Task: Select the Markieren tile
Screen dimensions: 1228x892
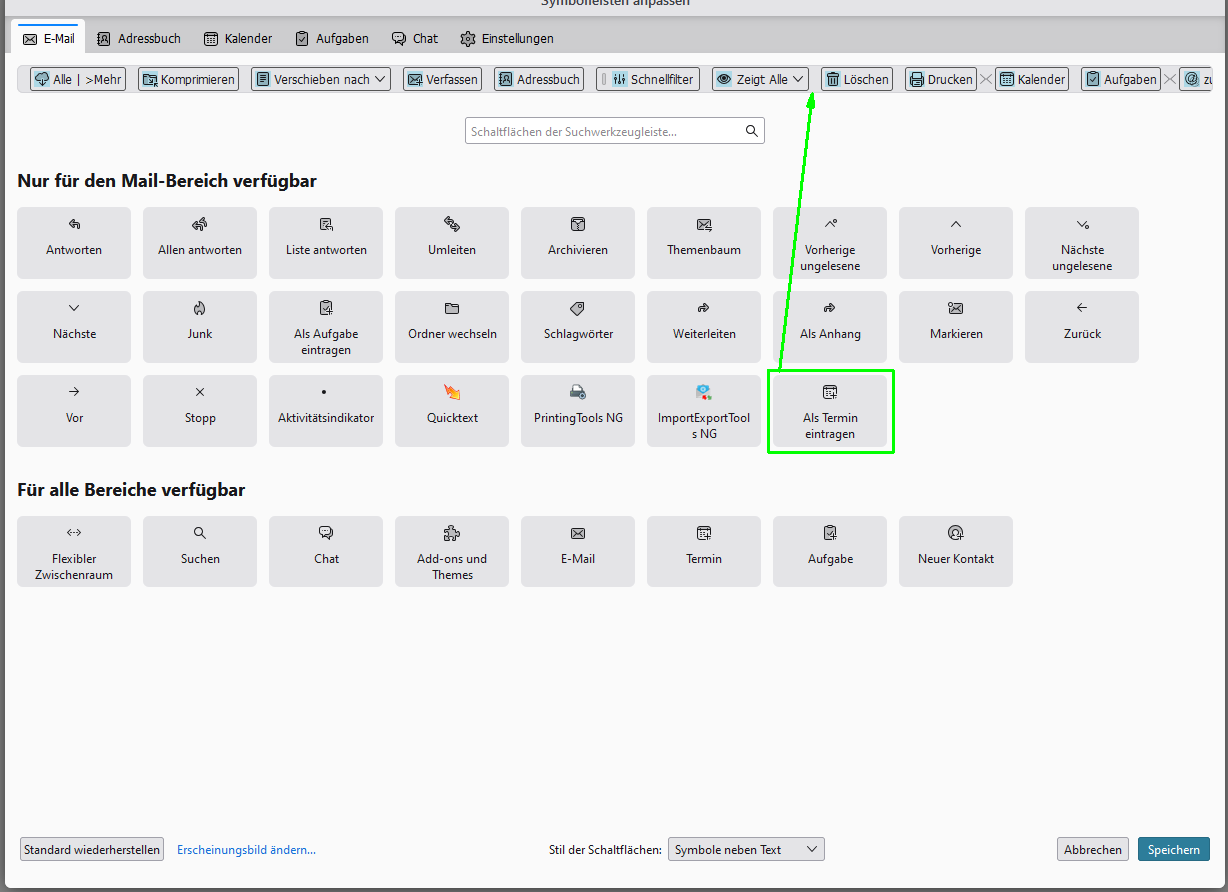Action: (956, 327)
